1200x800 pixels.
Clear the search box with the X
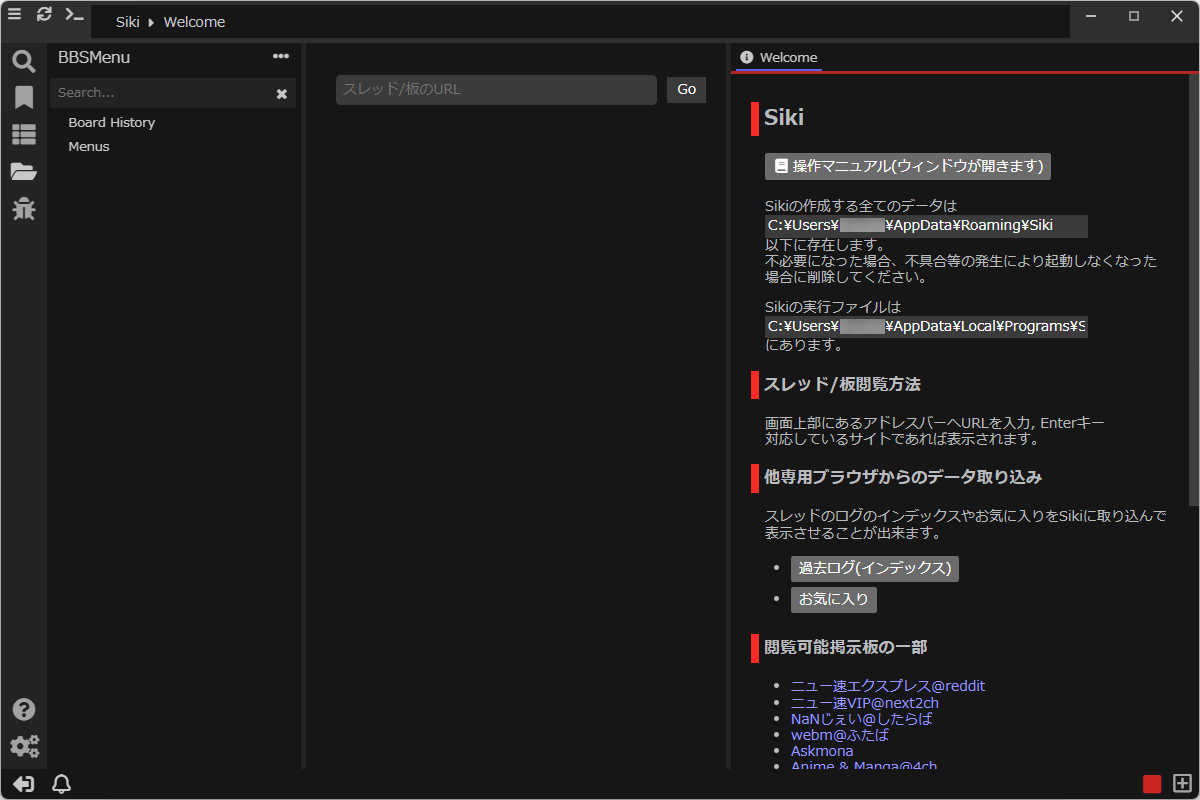pos(281,93)
